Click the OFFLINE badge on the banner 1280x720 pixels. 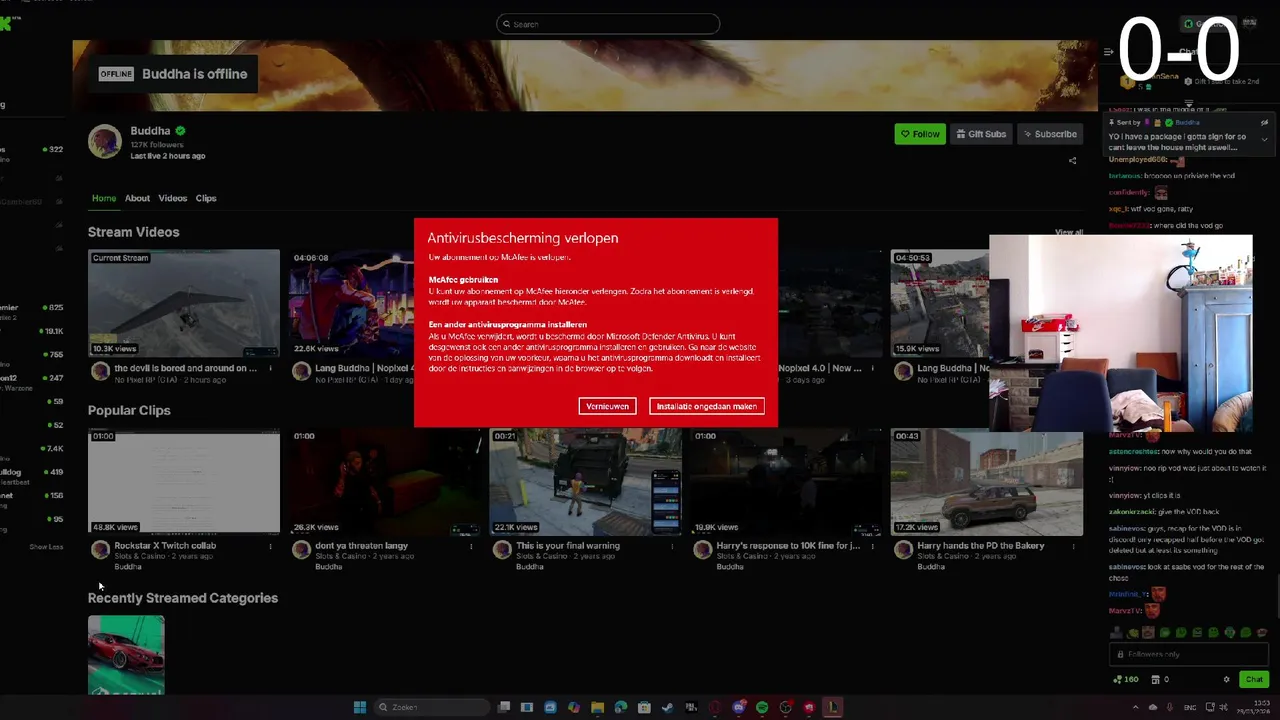(x=116, y=74)
